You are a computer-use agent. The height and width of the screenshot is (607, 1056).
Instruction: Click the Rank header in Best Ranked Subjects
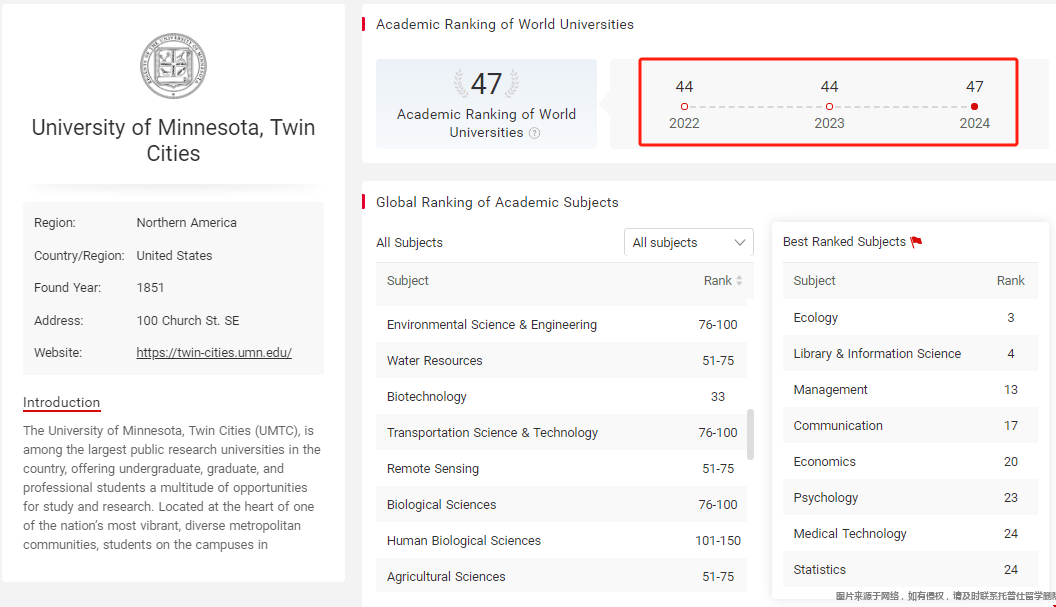tap(1011, 281)
